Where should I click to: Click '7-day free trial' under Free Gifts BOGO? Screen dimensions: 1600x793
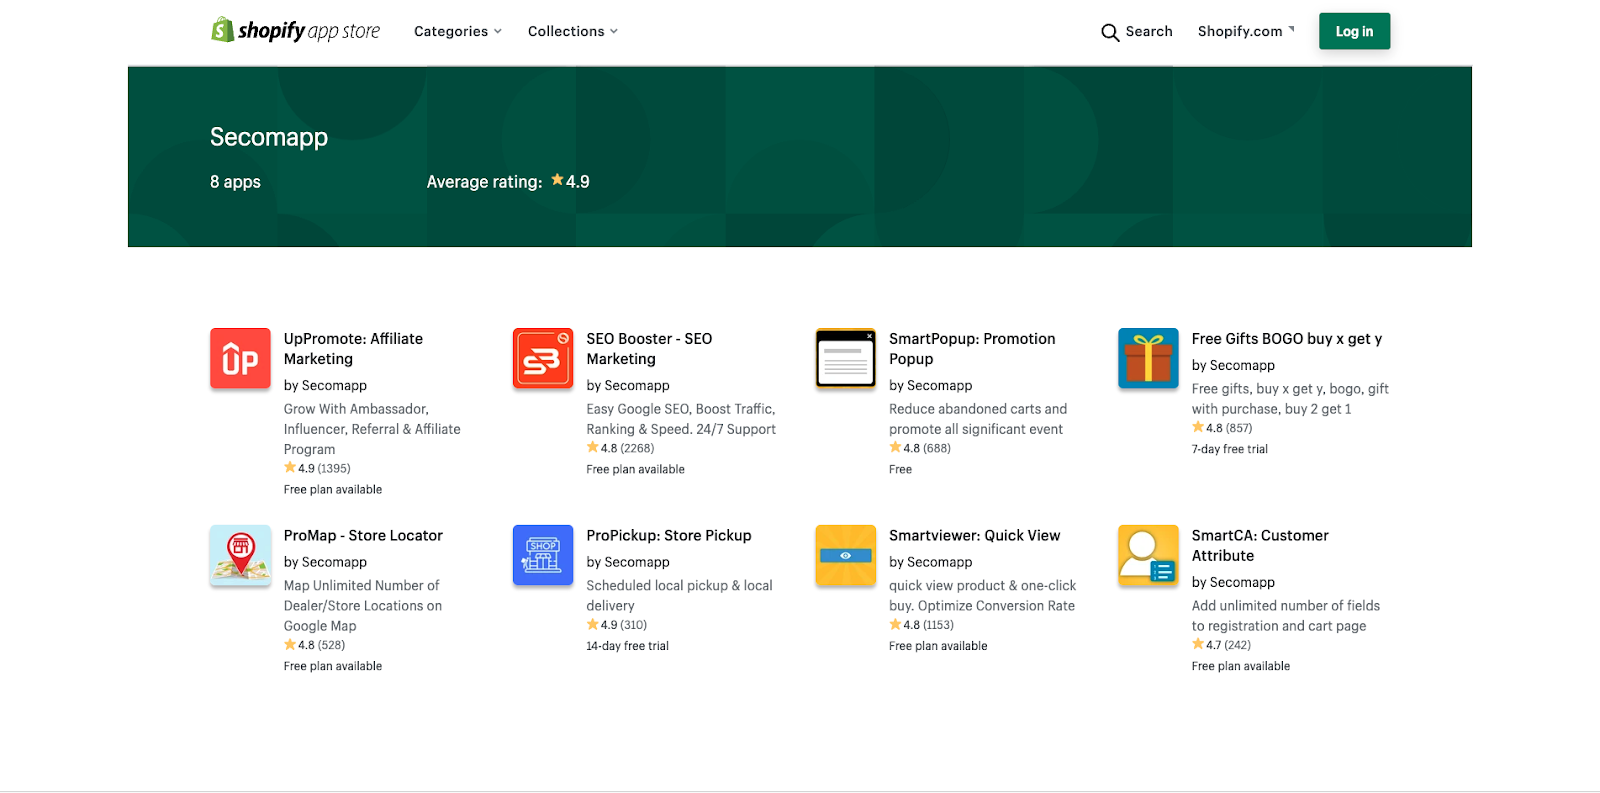click(x=1230, y=449)
